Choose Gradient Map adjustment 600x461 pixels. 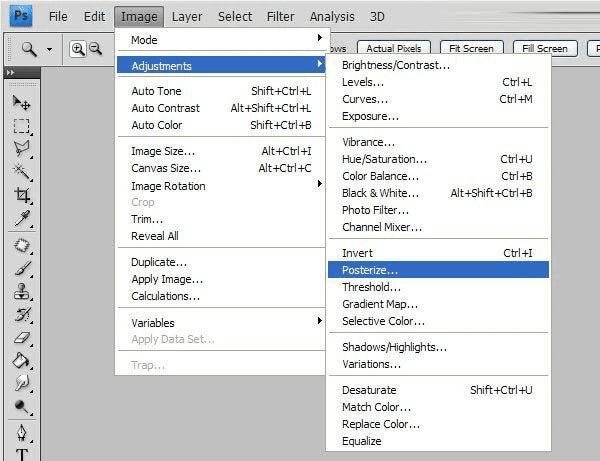438,304
